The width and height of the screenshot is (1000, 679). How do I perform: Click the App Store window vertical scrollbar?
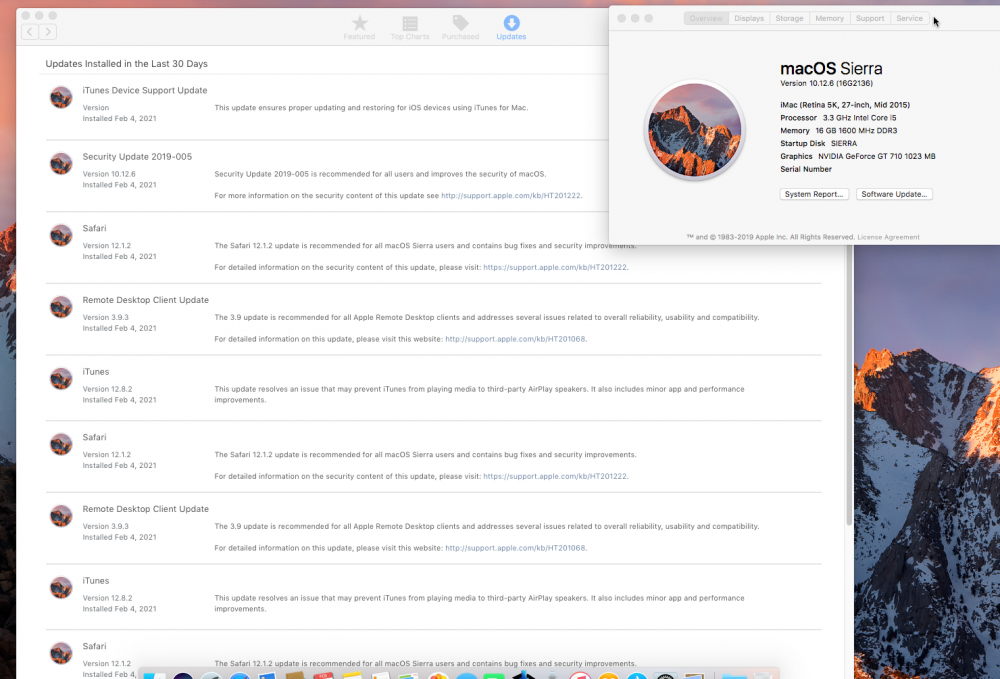click(848, 383)
